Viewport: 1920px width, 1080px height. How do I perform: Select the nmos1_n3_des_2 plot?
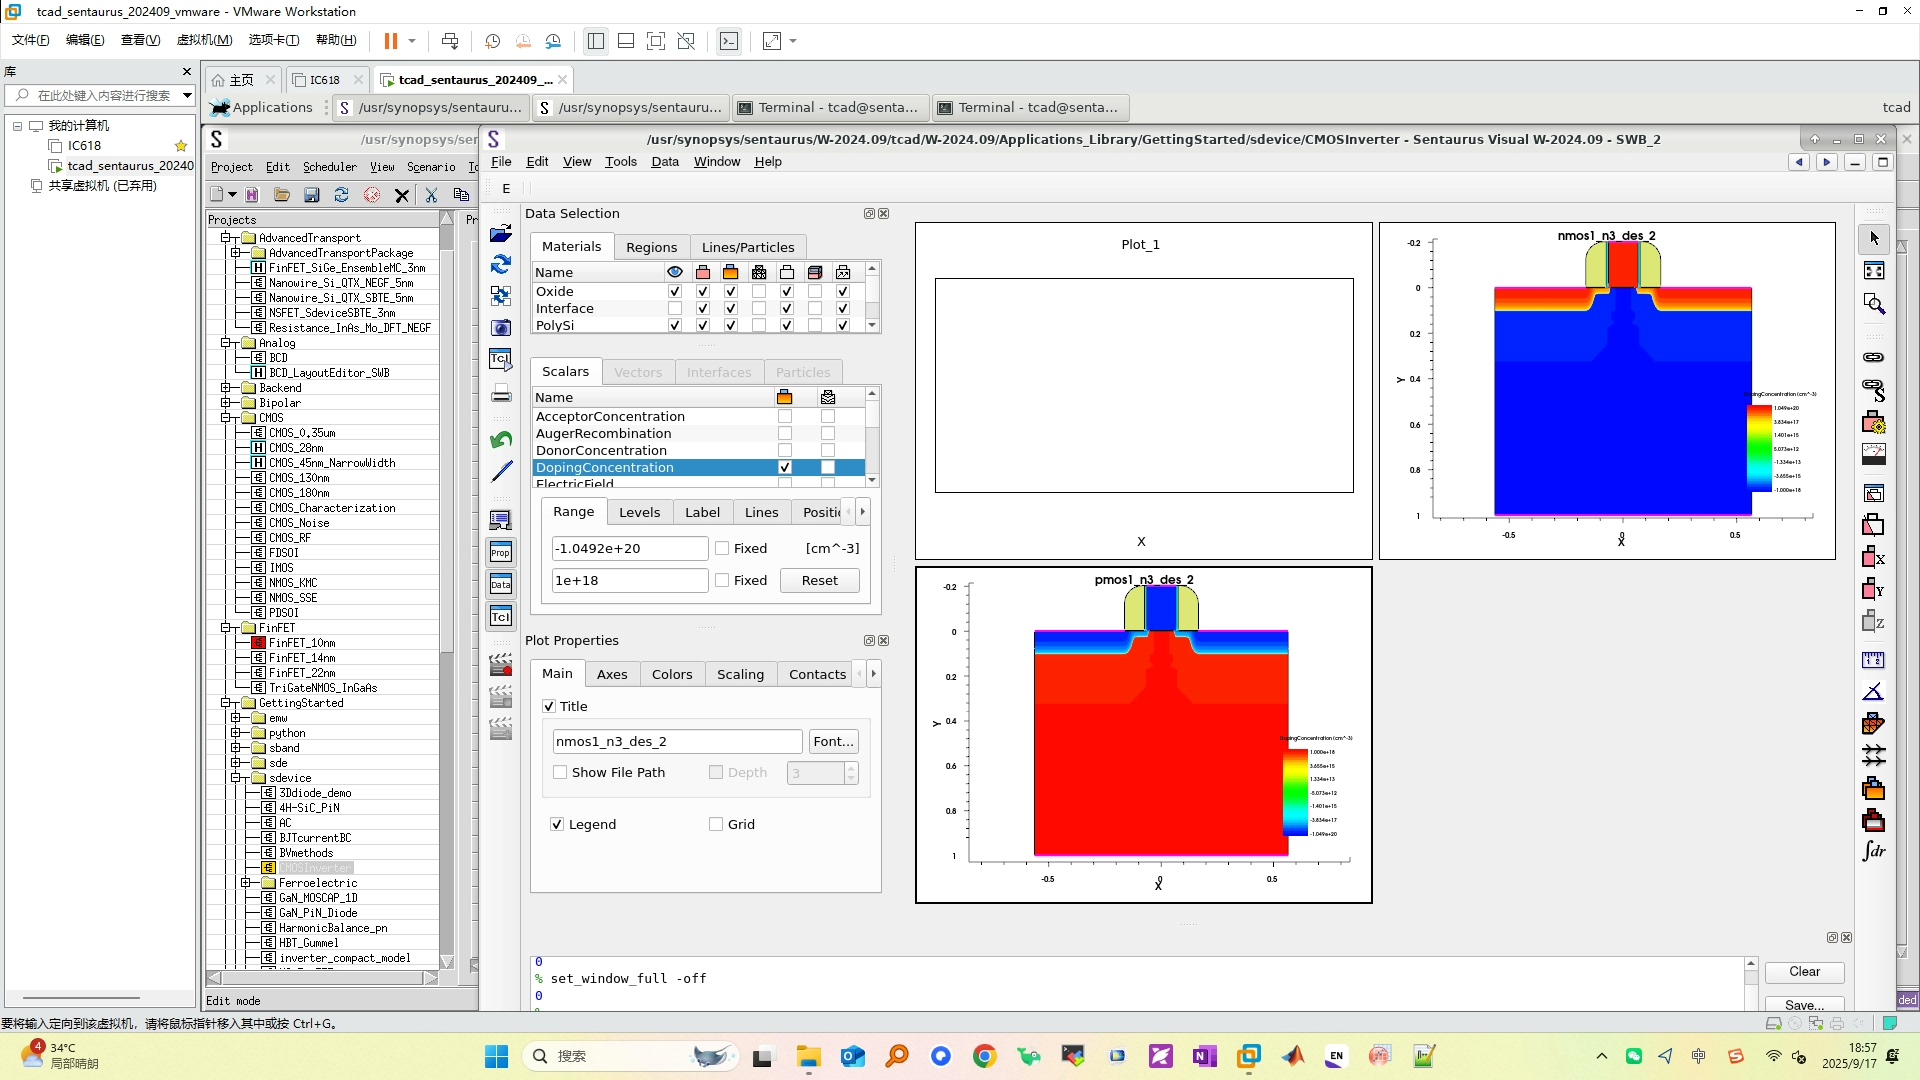(1607, 391)
